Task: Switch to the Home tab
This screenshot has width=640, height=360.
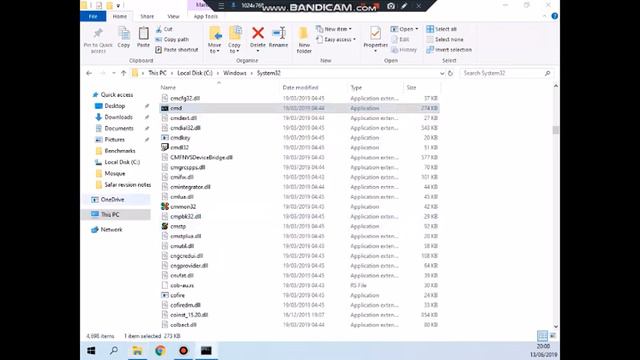Action: pos(120,16)
